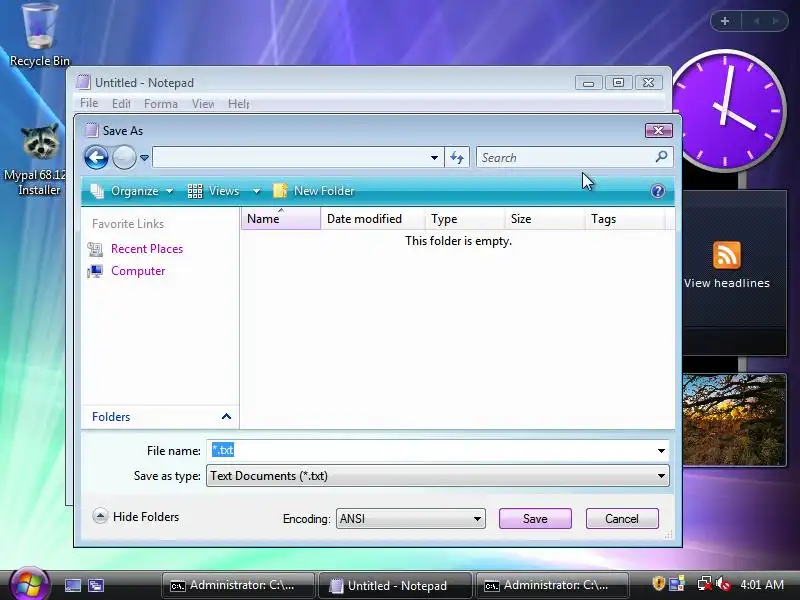The image size is (800, 600).
Task: Click the Refresh button next to address bar
Action: point(457,157)
